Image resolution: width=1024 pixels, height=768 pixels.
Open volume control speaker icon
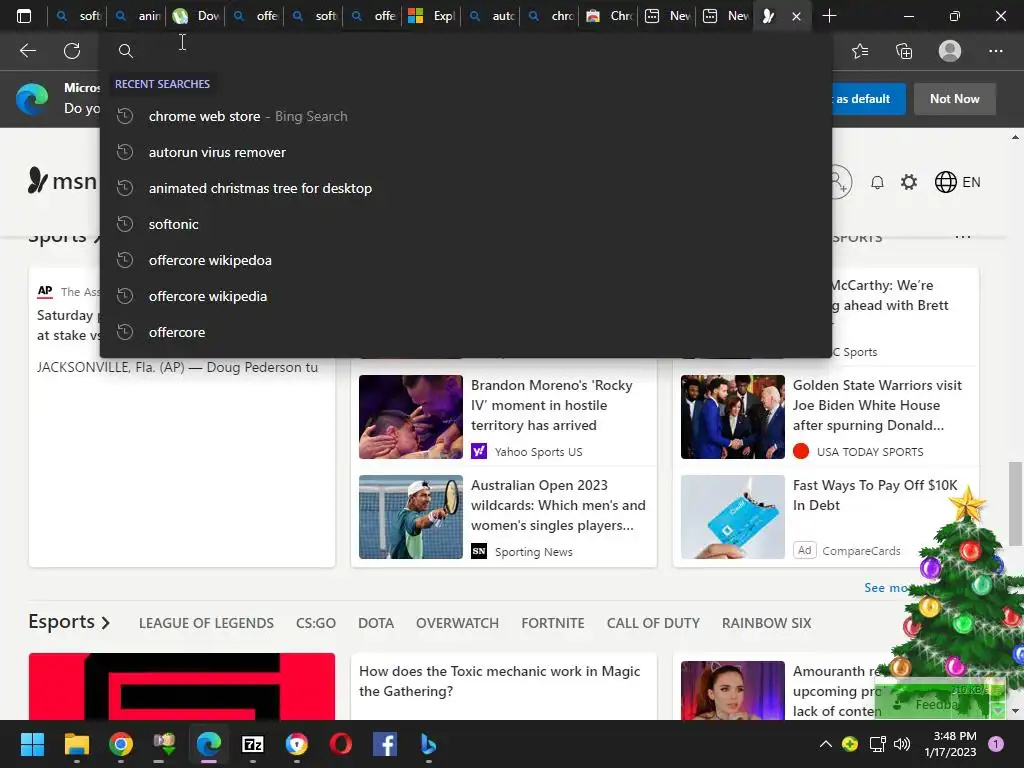coord(902,744)
